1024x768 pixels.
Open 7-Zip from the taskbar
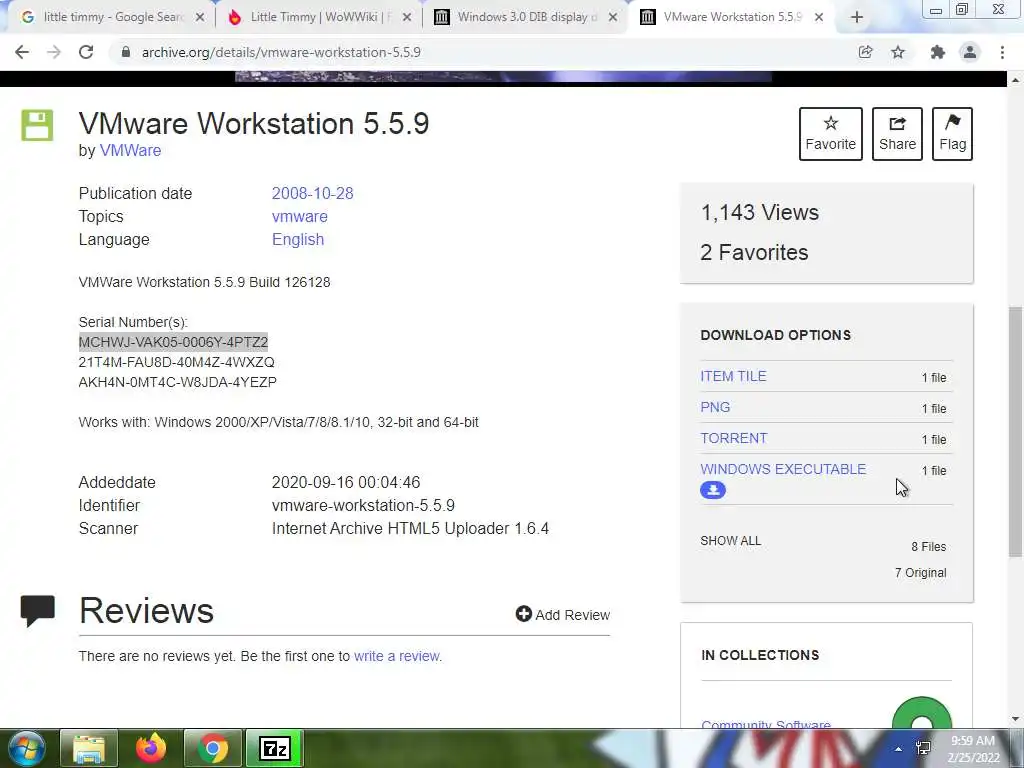click(x=275, y=748)
